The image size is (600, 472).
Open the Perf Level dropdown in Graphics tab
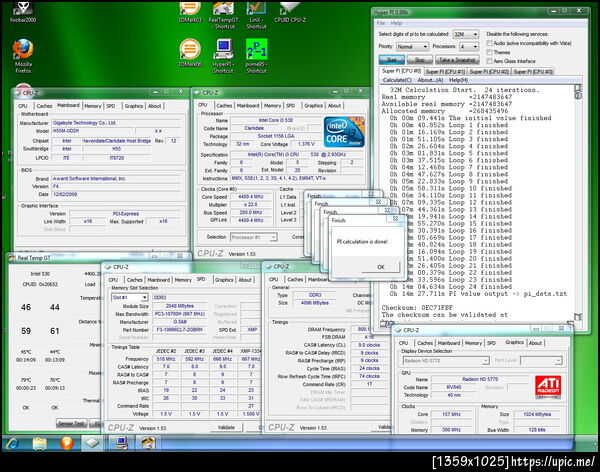tap(541, 361)
